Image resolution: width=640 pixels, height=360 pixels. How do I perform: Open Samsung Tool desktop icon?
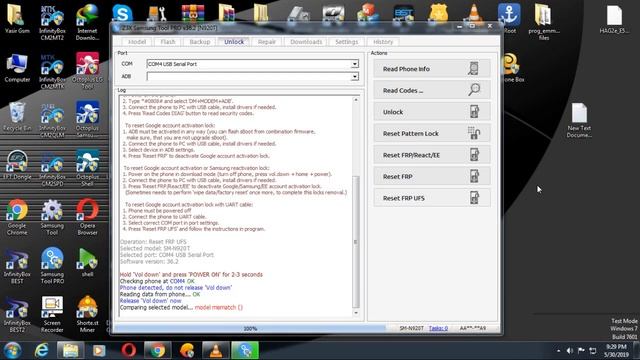(x=52, y=217)
